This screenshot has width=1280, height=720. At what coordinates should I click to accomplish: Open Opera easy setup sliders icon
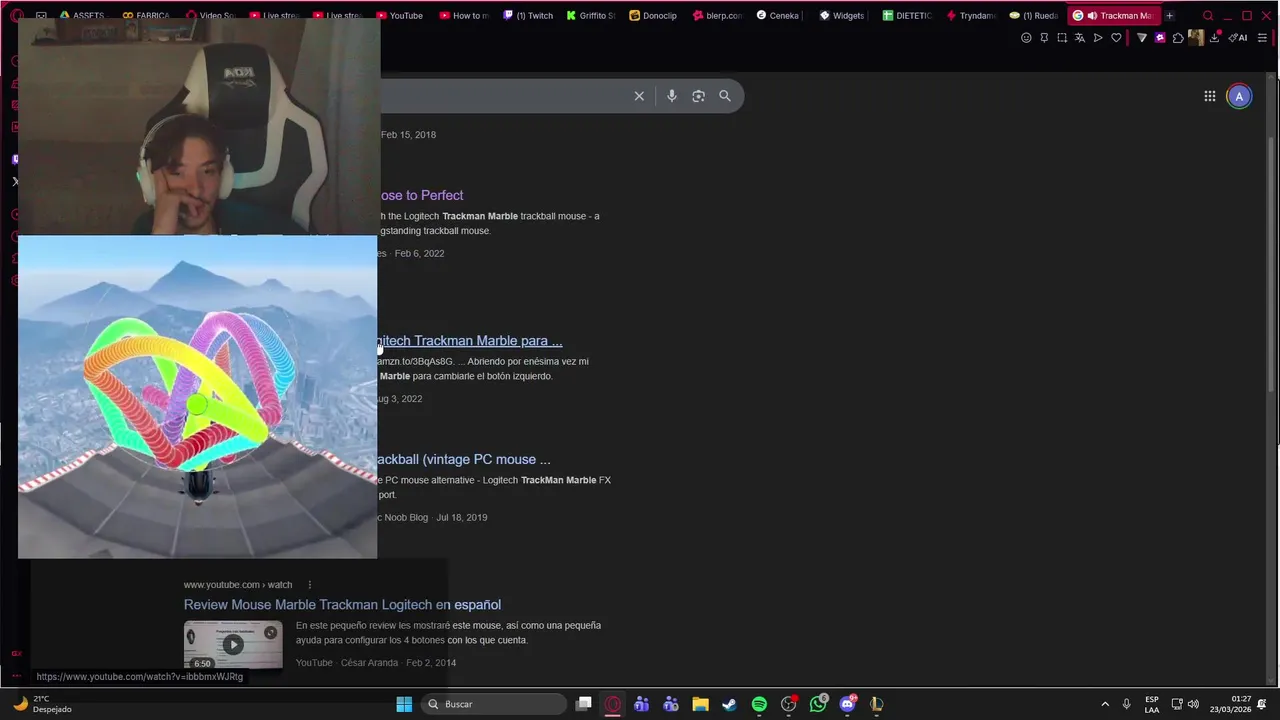(1263, 38)
